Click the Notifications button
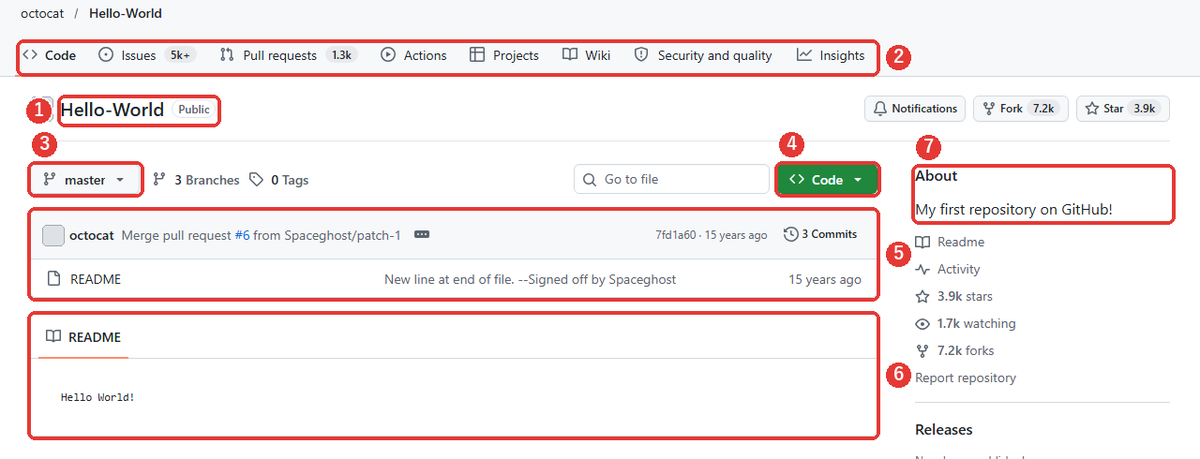The width and height of the screenshot is (1200, 459). point(915,109)
